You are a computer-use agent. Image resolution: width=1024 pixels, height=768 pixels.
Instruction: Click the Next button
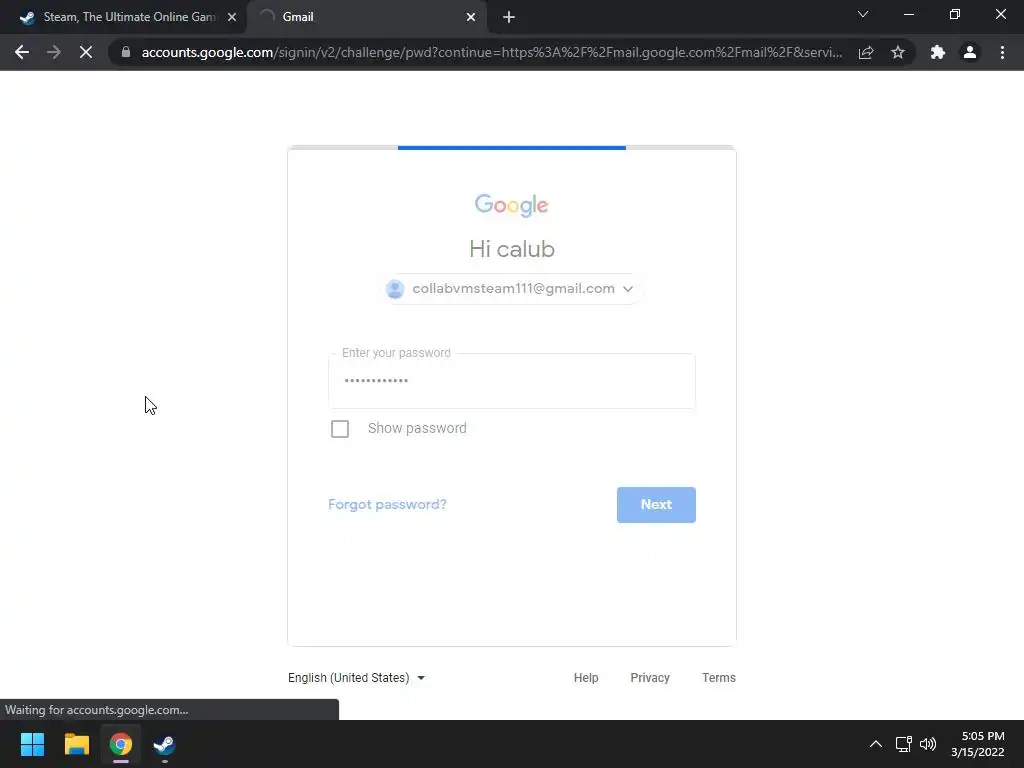tap(656, 505)
